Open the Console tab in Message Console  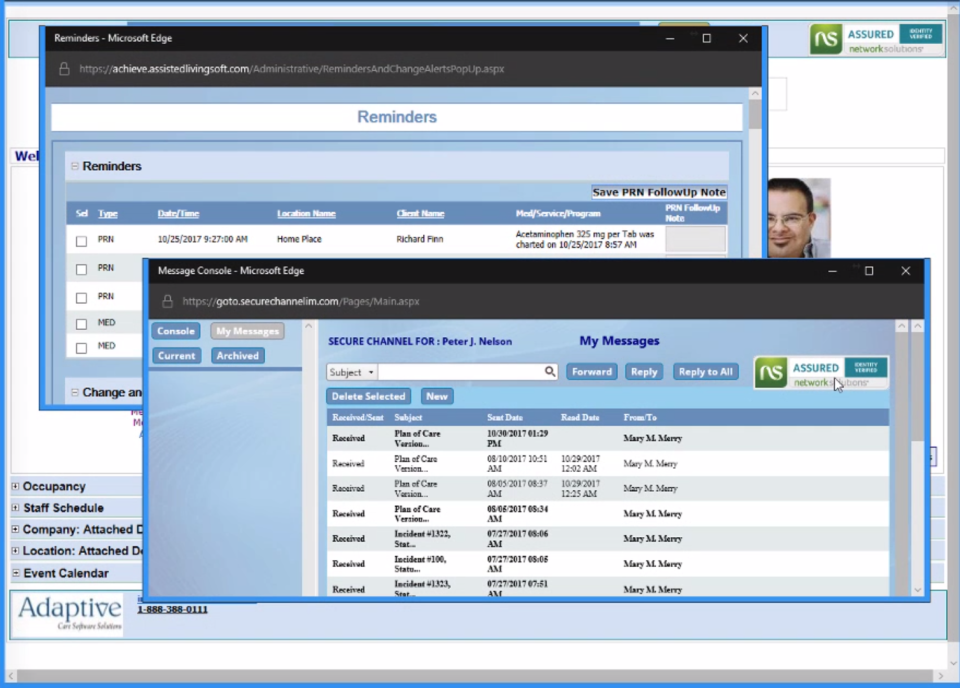pyautogui.click(x=175, y=330)
